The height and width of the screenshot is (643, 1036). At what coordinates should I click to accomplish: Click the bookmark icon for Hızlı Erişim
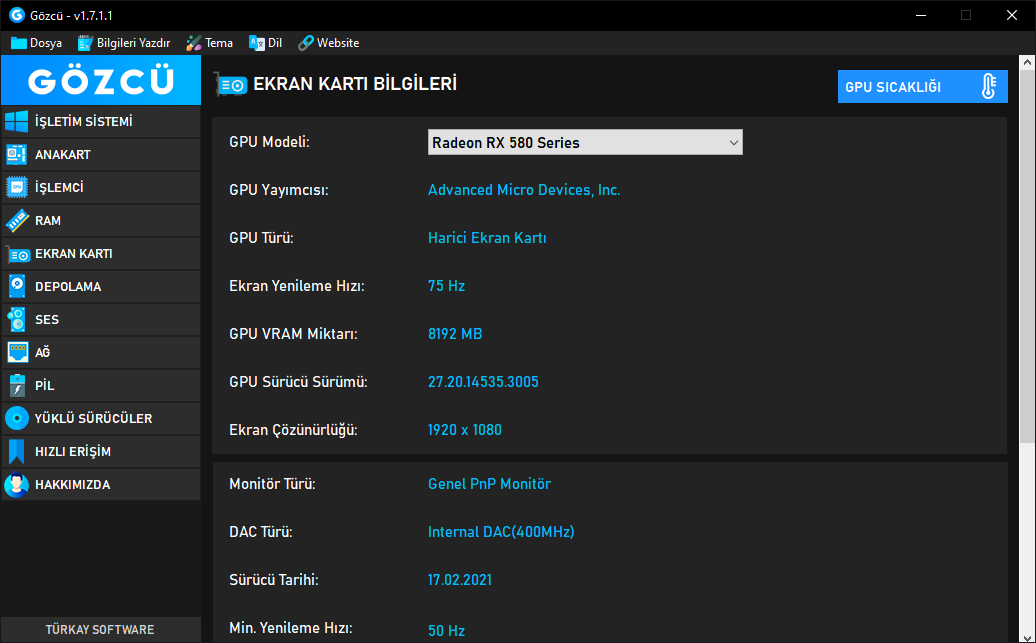coord(16,452)
